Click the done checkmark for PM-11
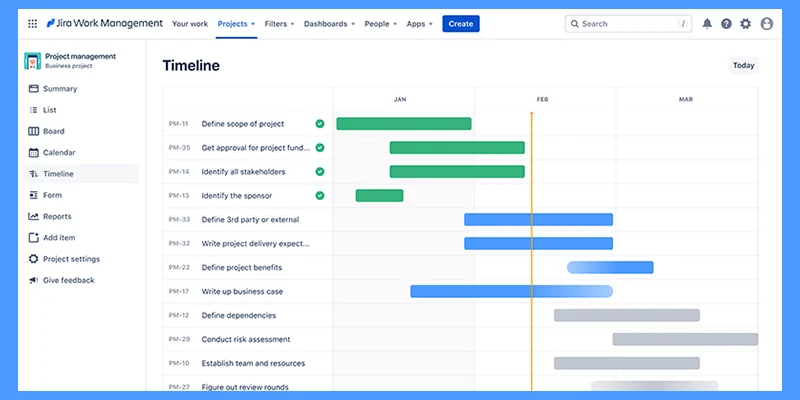 pos(320,124)
